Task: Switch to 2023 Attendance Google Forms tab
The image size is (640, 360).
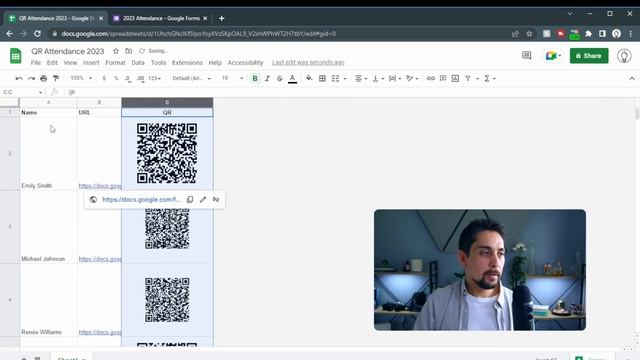Action: coord(161,18)
